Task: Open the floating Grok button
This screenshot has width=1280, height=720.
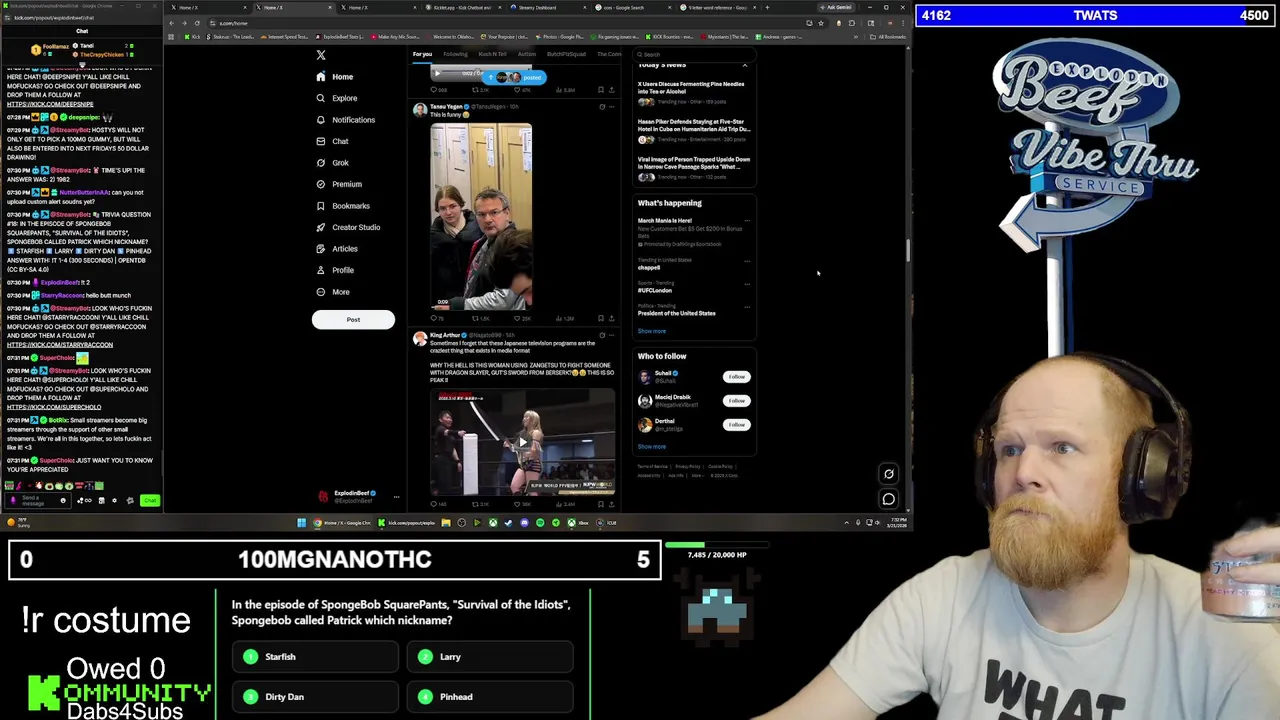Action: click(888, 474)
